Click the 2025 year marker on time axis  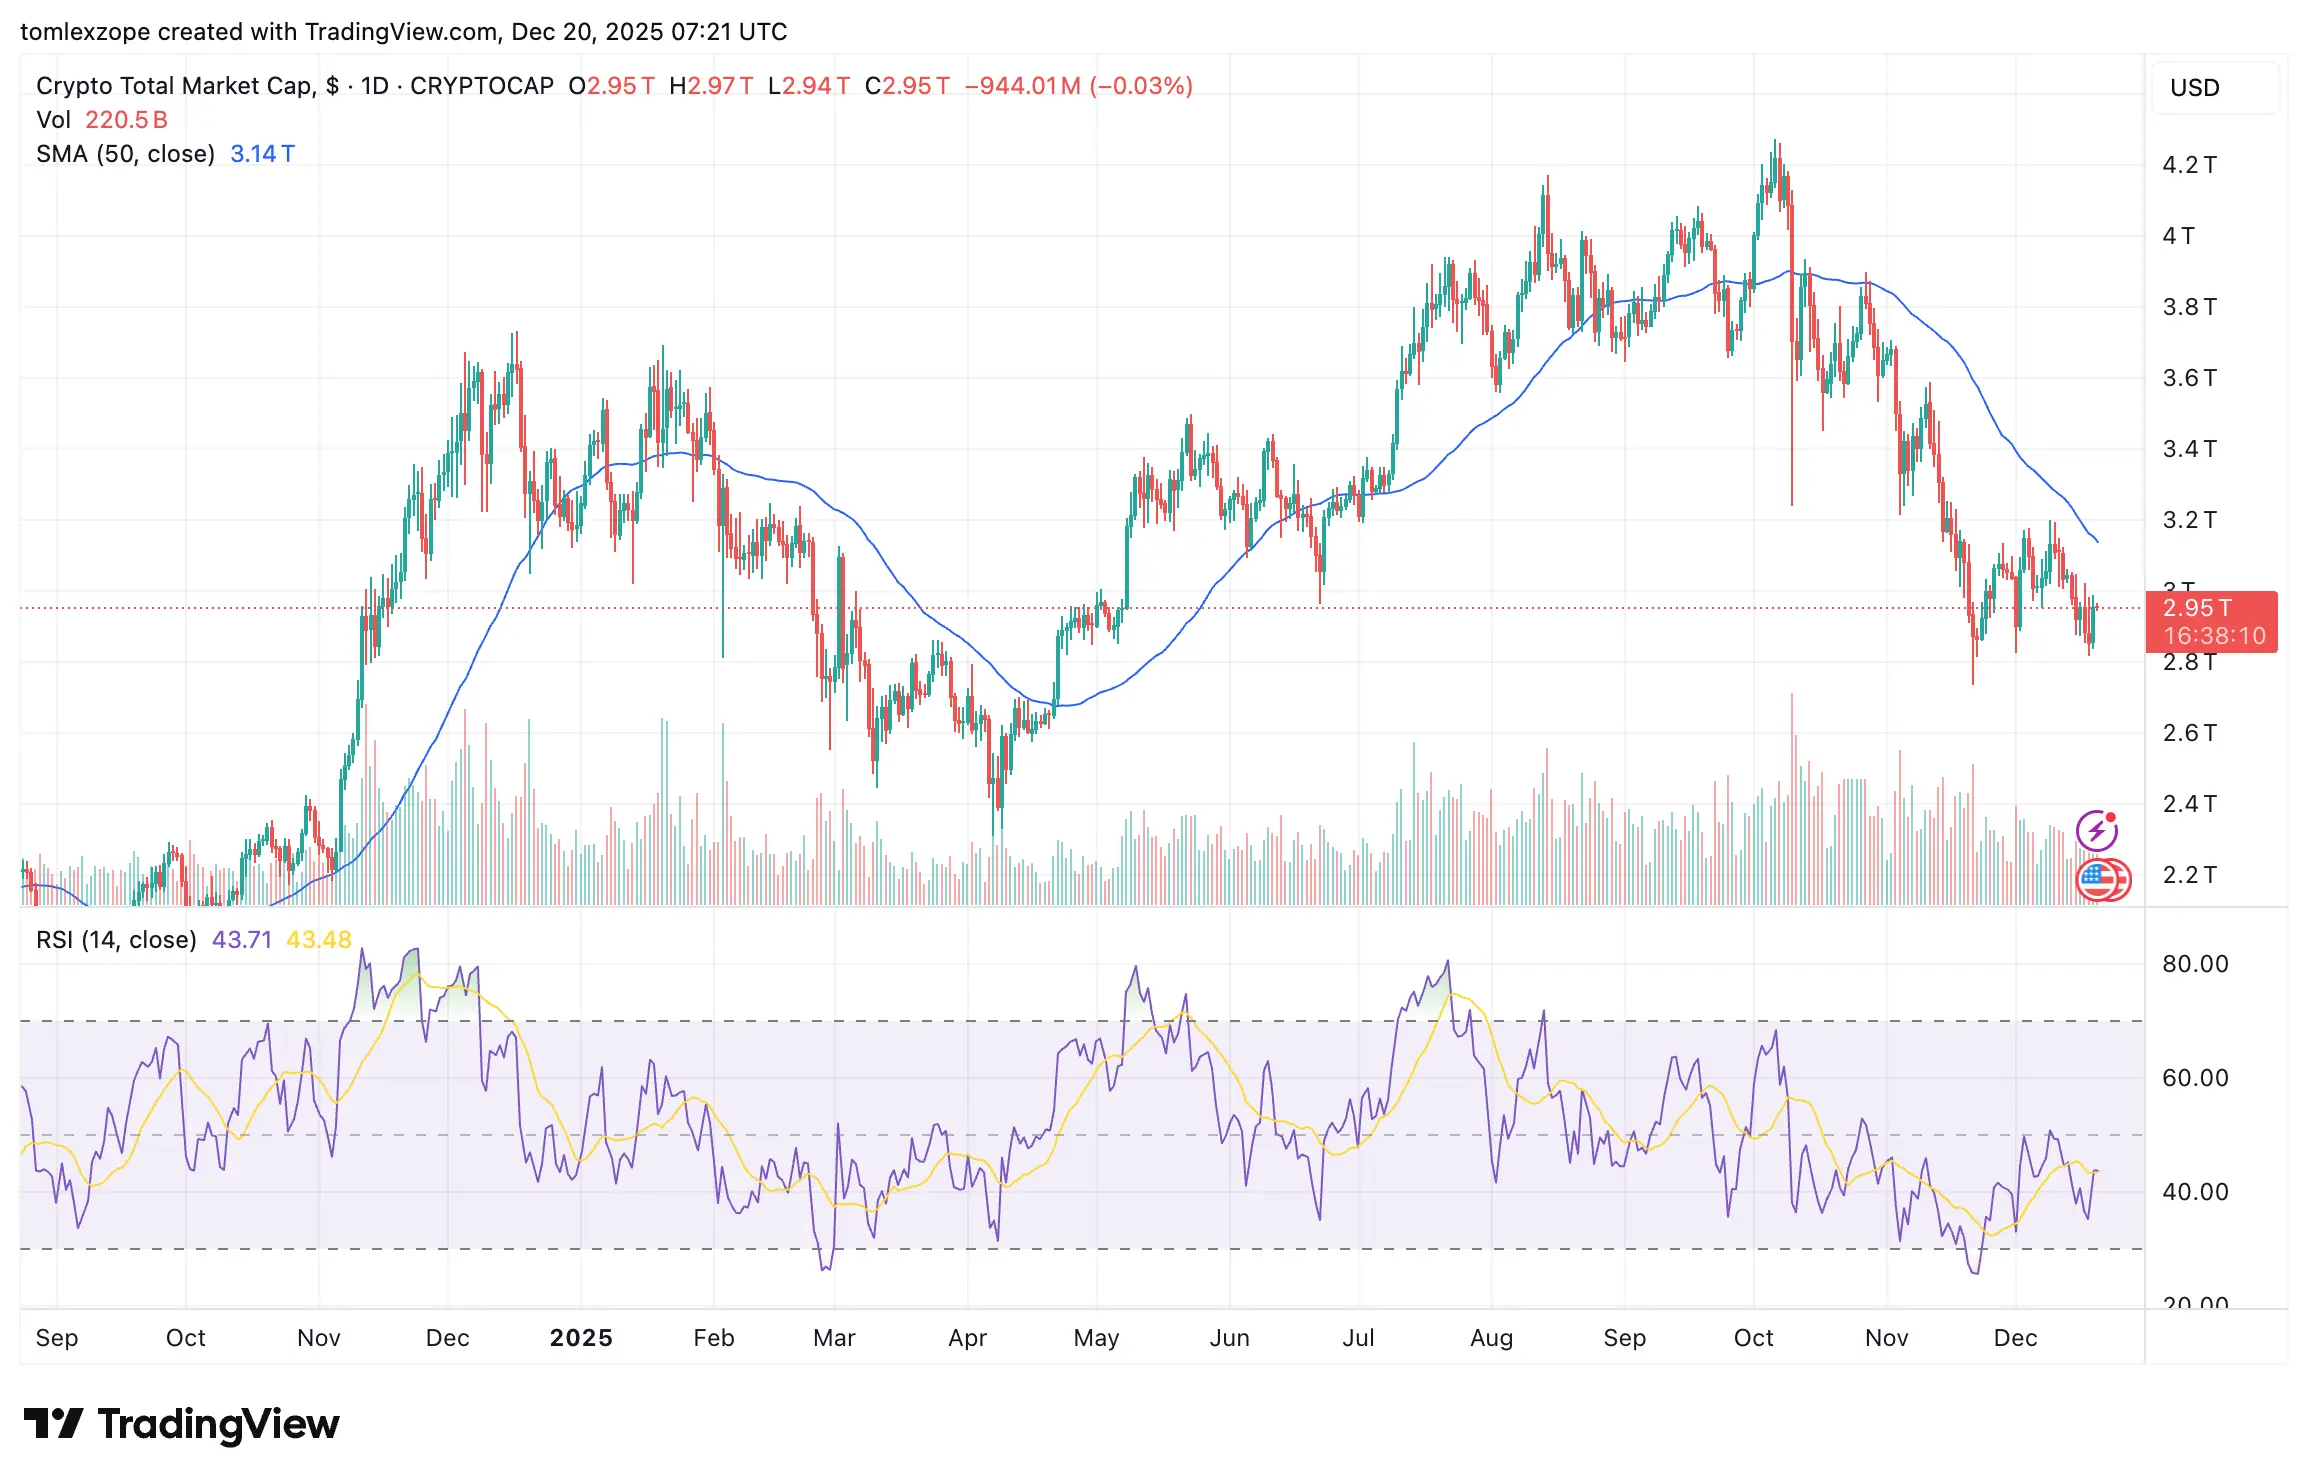click(581, 1338)
